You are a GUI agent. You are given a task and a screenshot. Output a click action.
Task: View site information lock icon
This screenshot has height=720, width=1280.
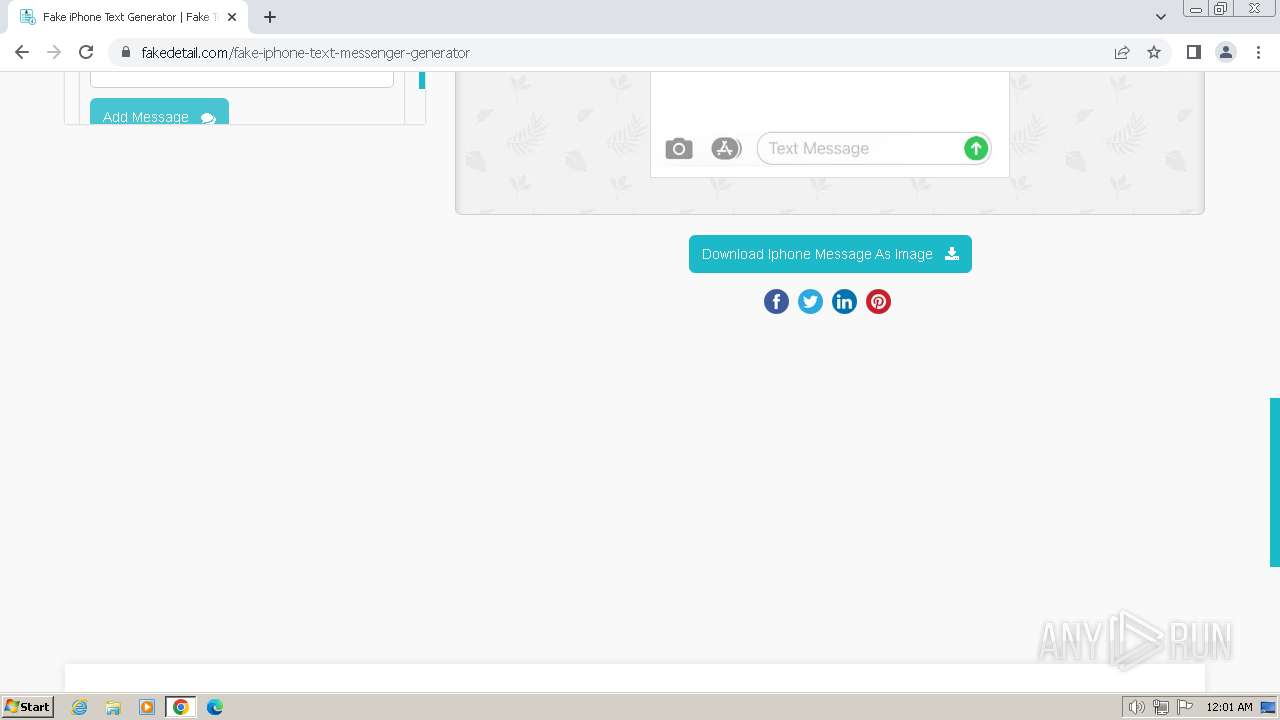pyautogui.click(x=125, y=52)
